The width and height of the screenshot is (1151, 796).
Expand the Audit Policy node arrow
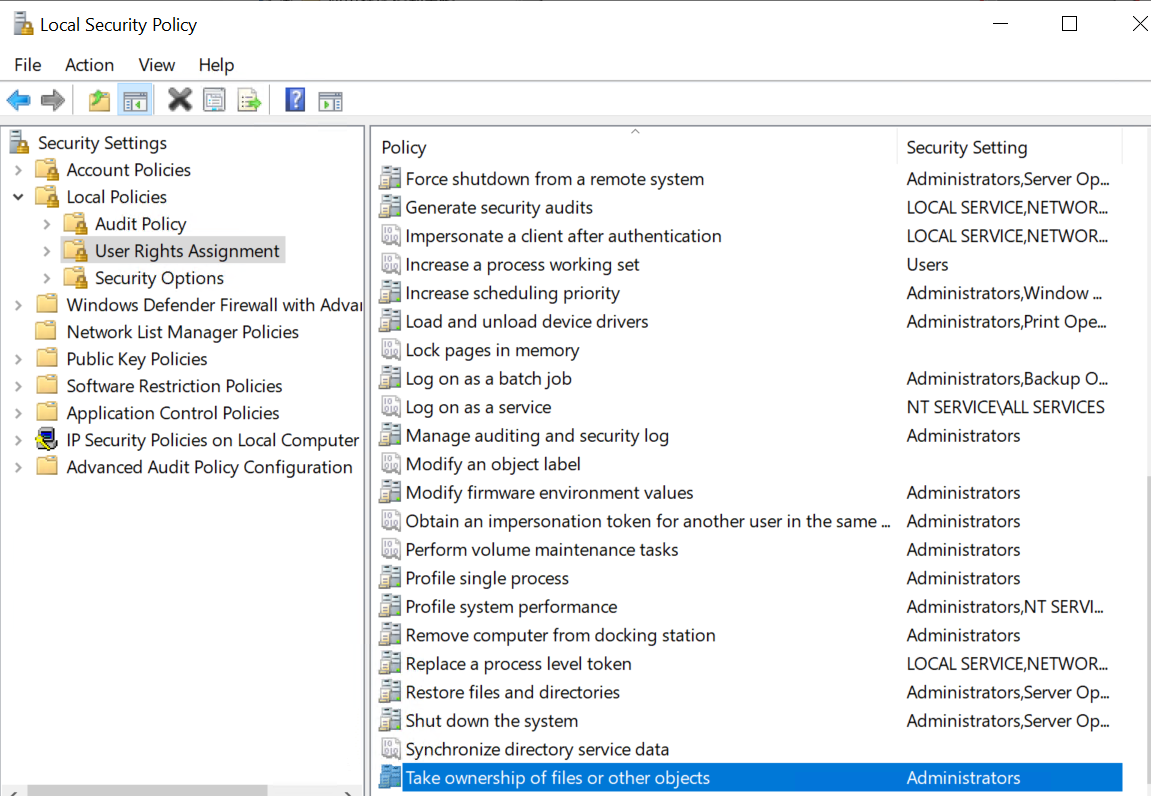pos(47,224)
